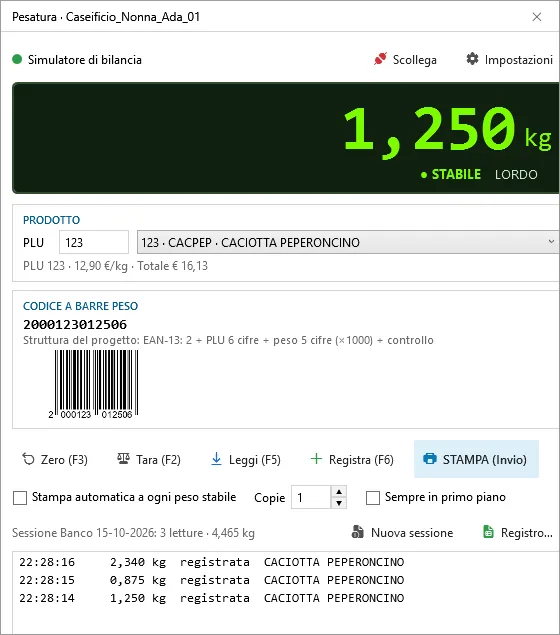Click the Registro document icon
The image size is (560, 635).
488,532
